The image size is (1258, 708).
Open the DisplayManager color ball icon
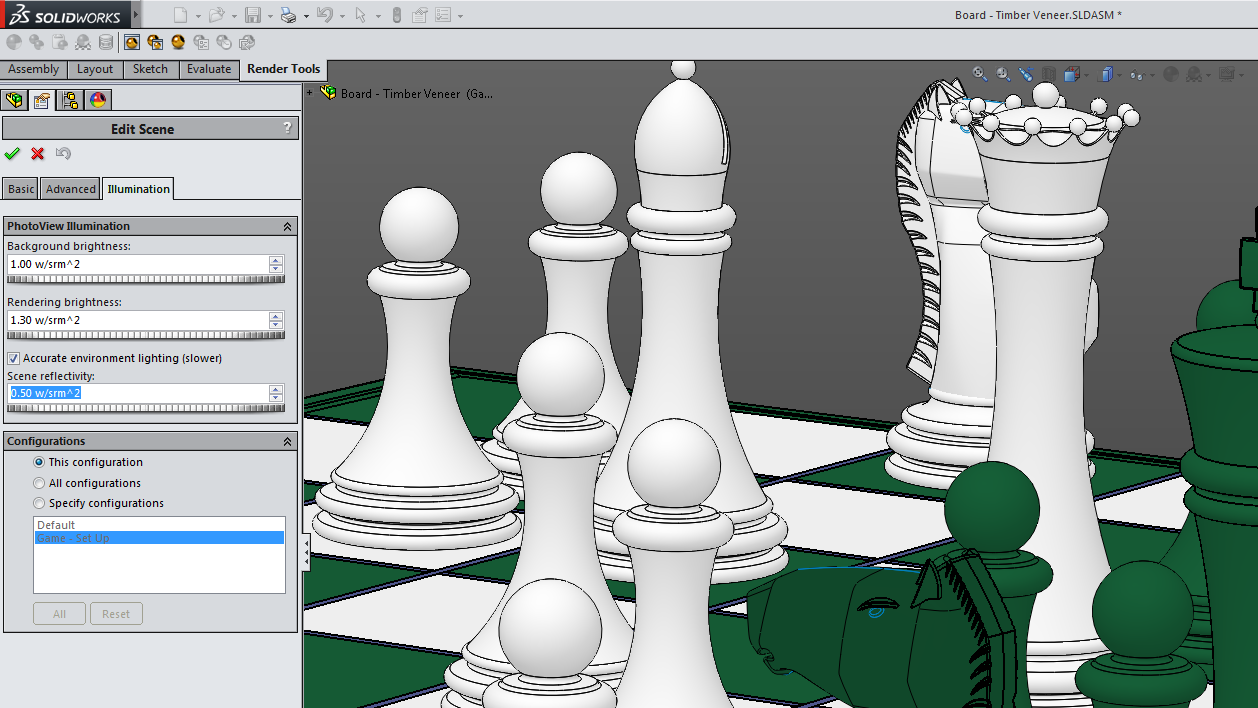coord(97,100)
